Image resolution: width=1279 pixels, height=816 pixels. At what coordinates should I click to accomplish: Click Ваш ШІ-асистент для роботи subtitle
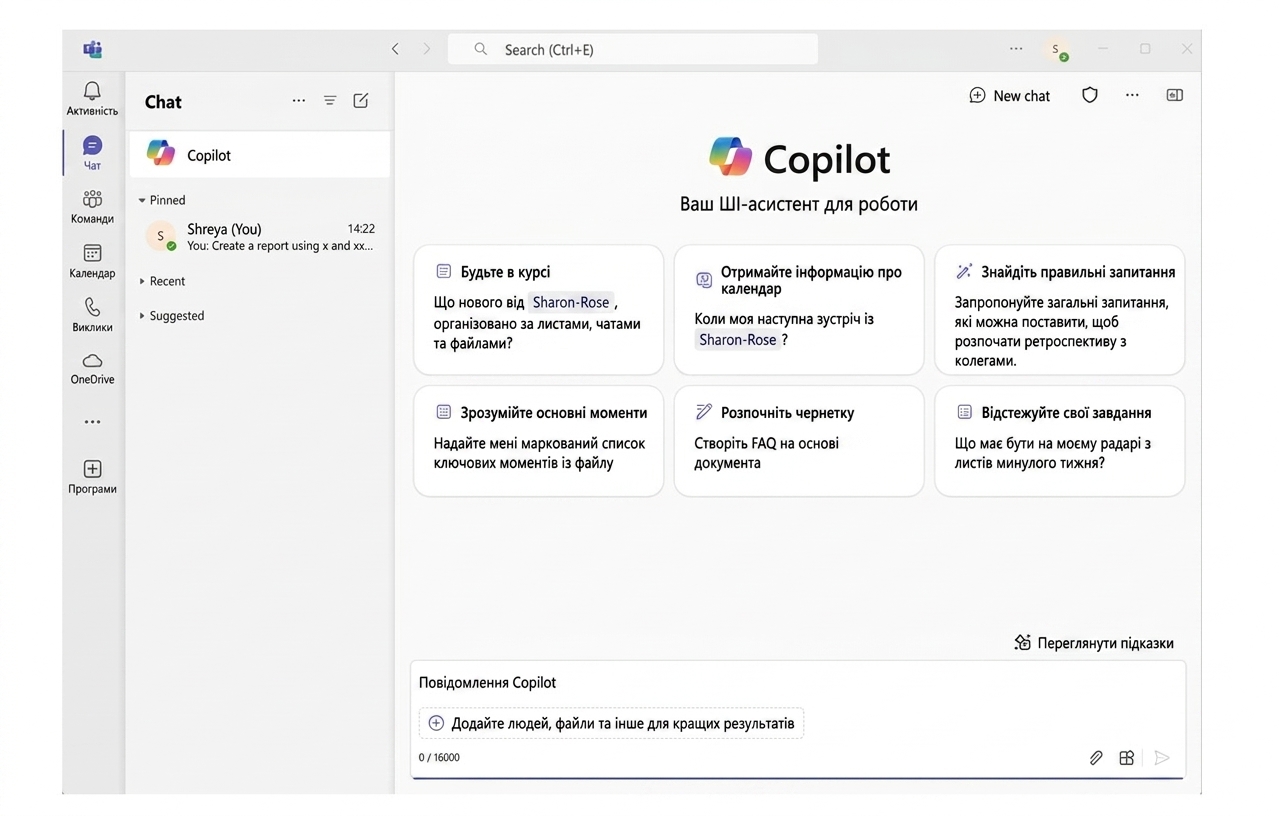click(798, 204)
